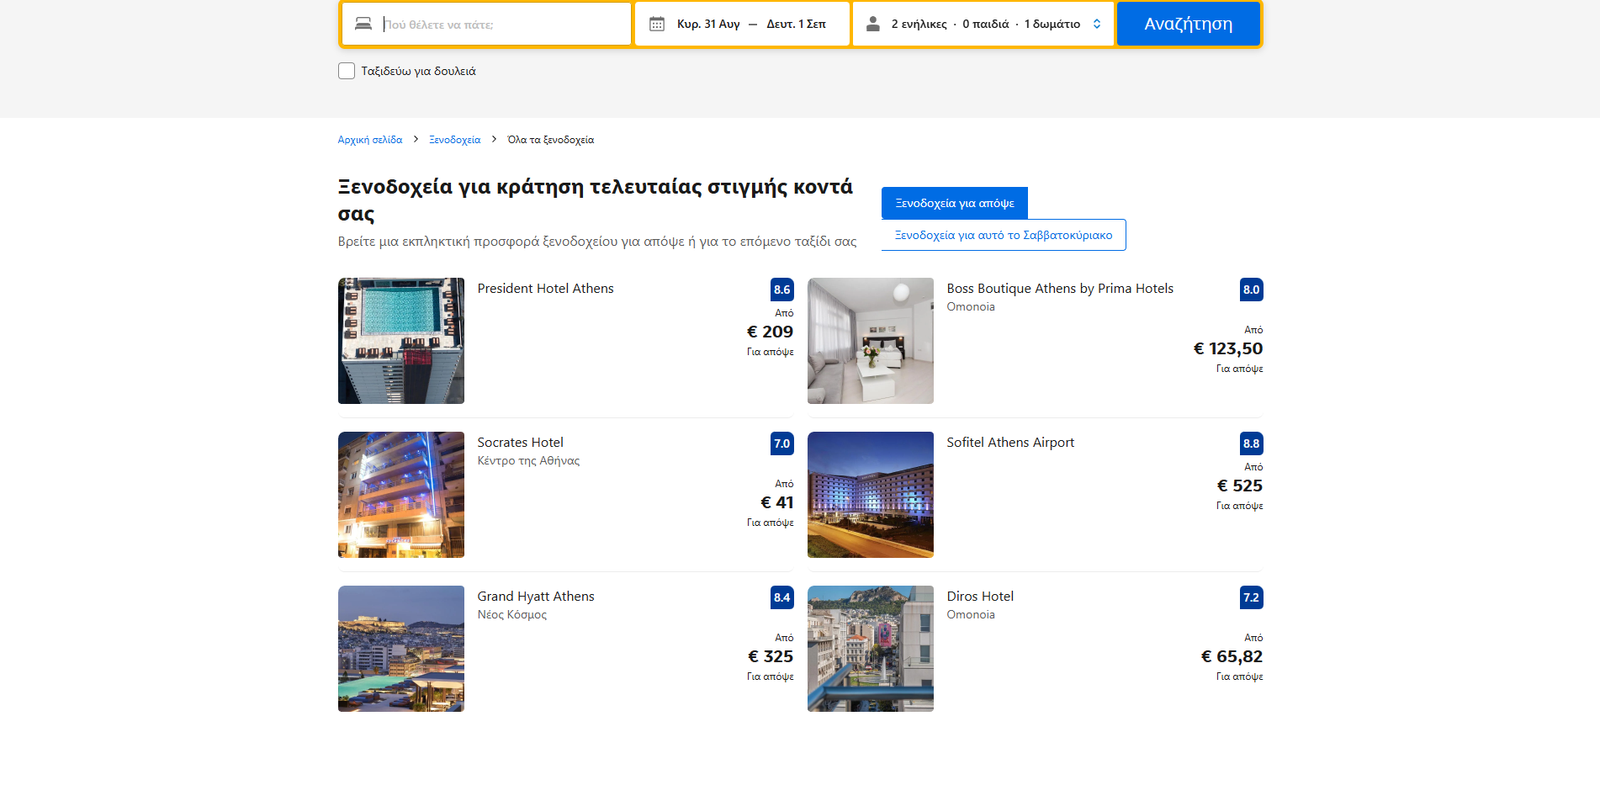Open the Sofitel Athens Airport photo thumbnail
This screenshot has height=786, width=1600.
click(870, 495)
